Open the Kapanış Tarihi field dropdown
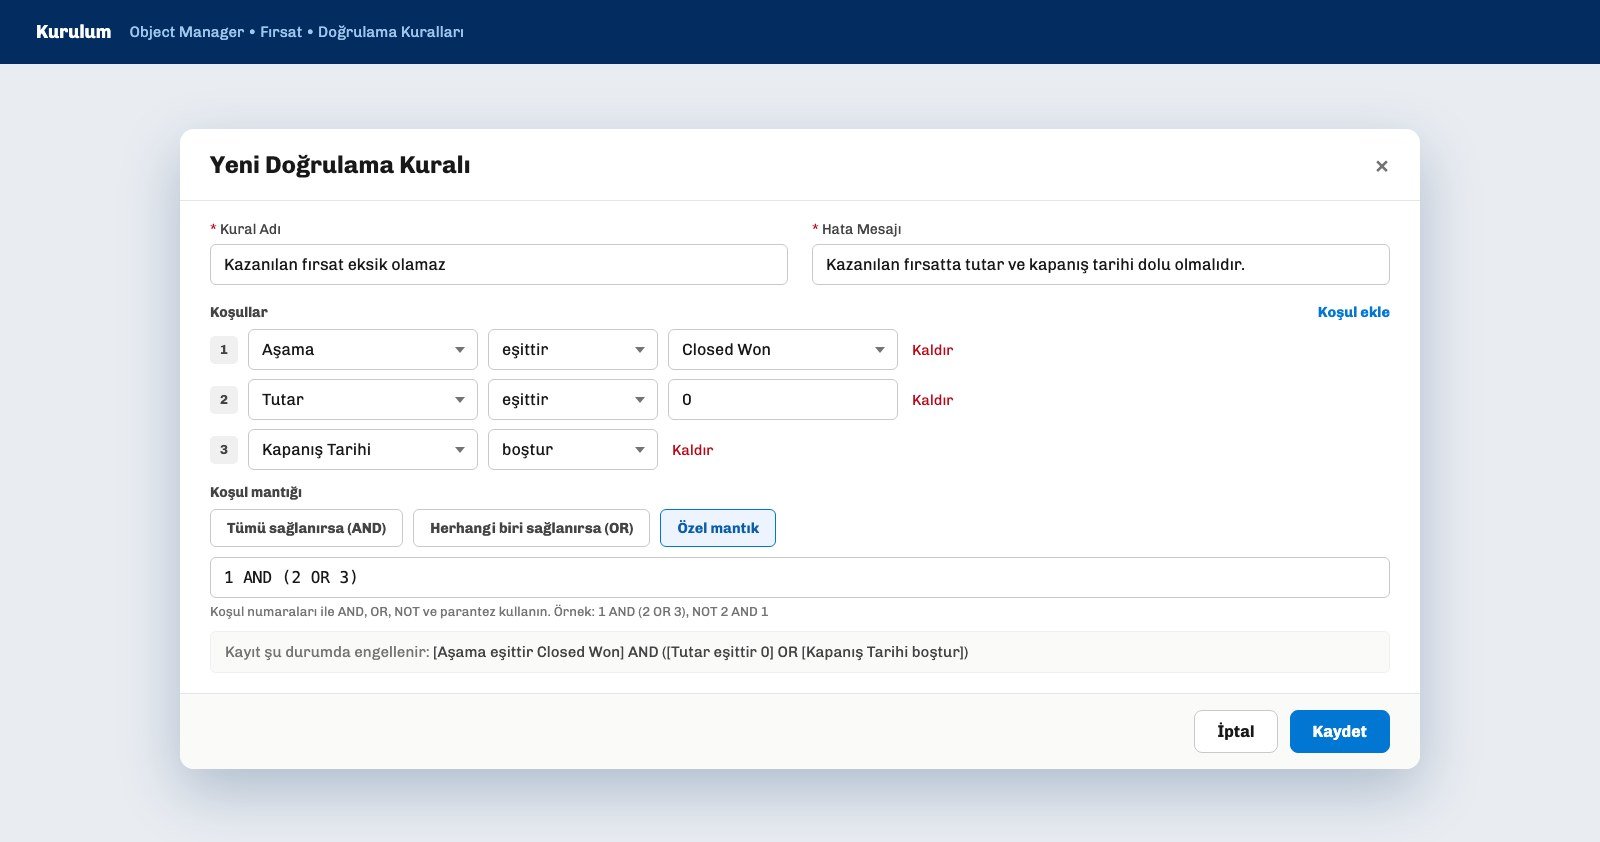This screenshot has width=1600, height=842. tap(363, 450)
